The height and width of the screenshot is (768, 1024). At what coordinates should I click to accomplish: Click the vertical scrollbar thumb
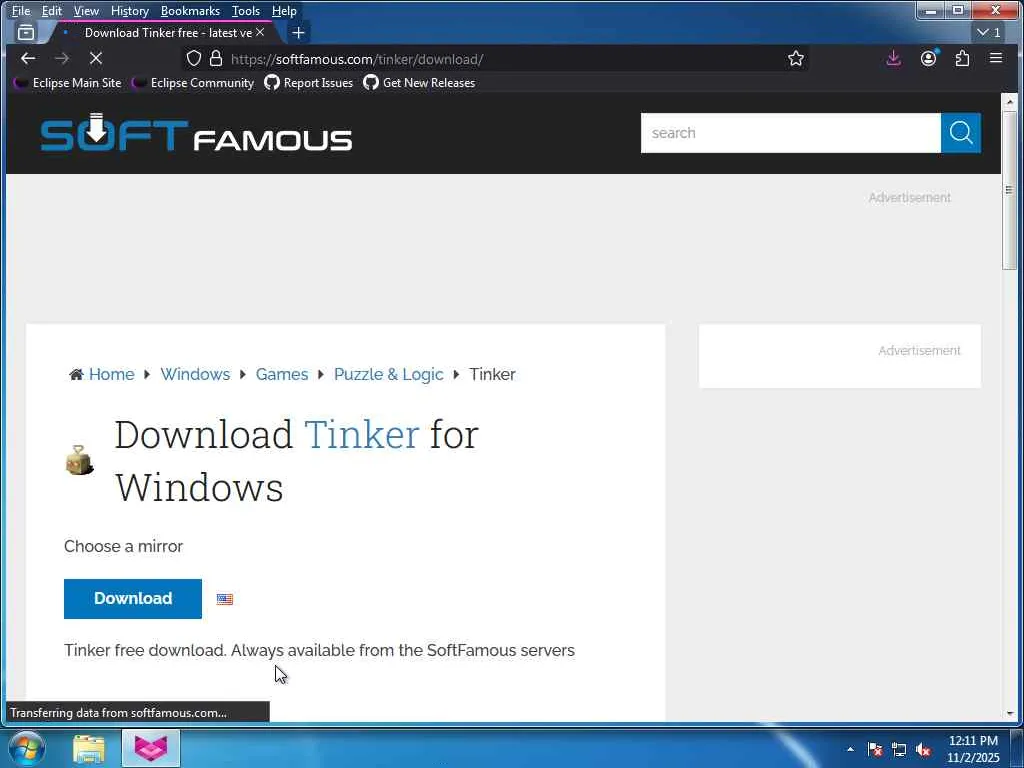click(x=1010, y=189)
